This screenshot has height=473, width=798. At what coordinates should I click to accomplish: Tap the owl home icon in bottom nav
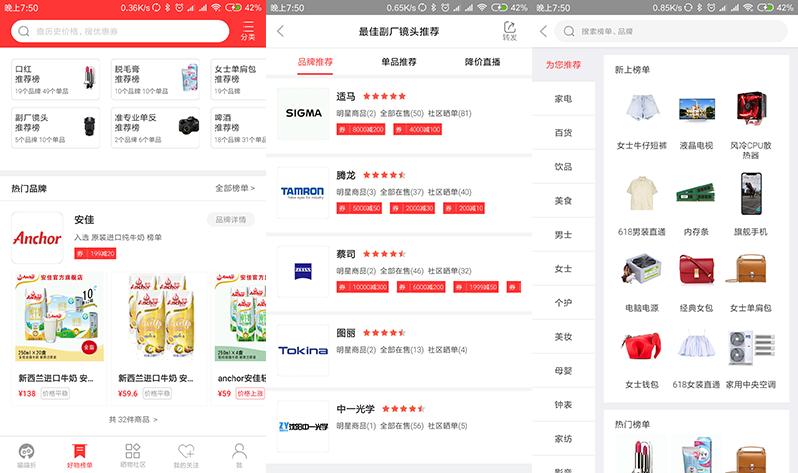[x=26, y=451]
